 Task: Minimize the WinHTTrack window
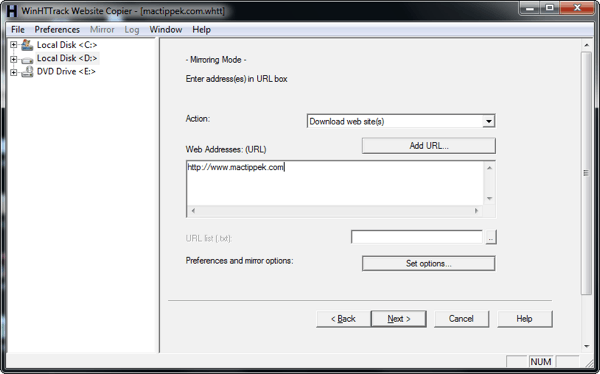click(x=530, y=8)
